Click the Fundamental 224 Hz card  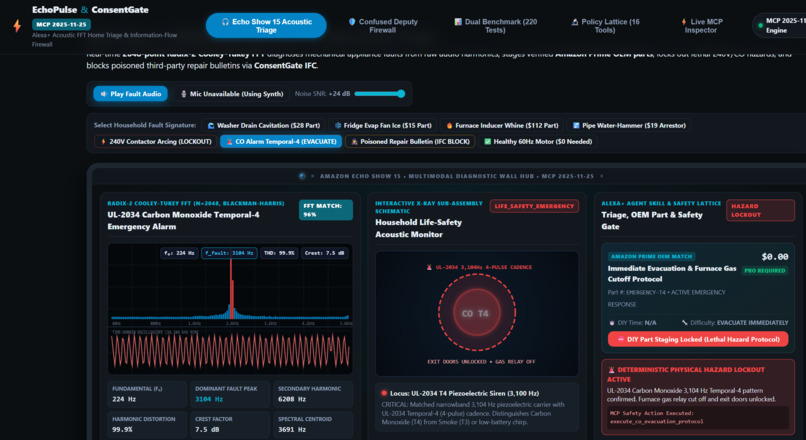pyautogui.click(x=147, y=394)
